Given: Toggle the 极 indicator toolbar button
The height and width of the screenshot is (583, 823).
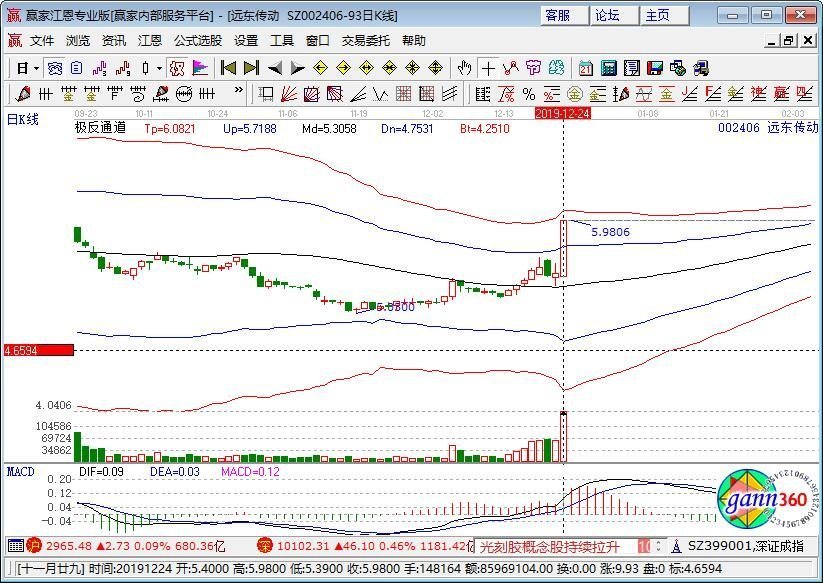Looking at the screenshot, I should (x=177, y=68).
